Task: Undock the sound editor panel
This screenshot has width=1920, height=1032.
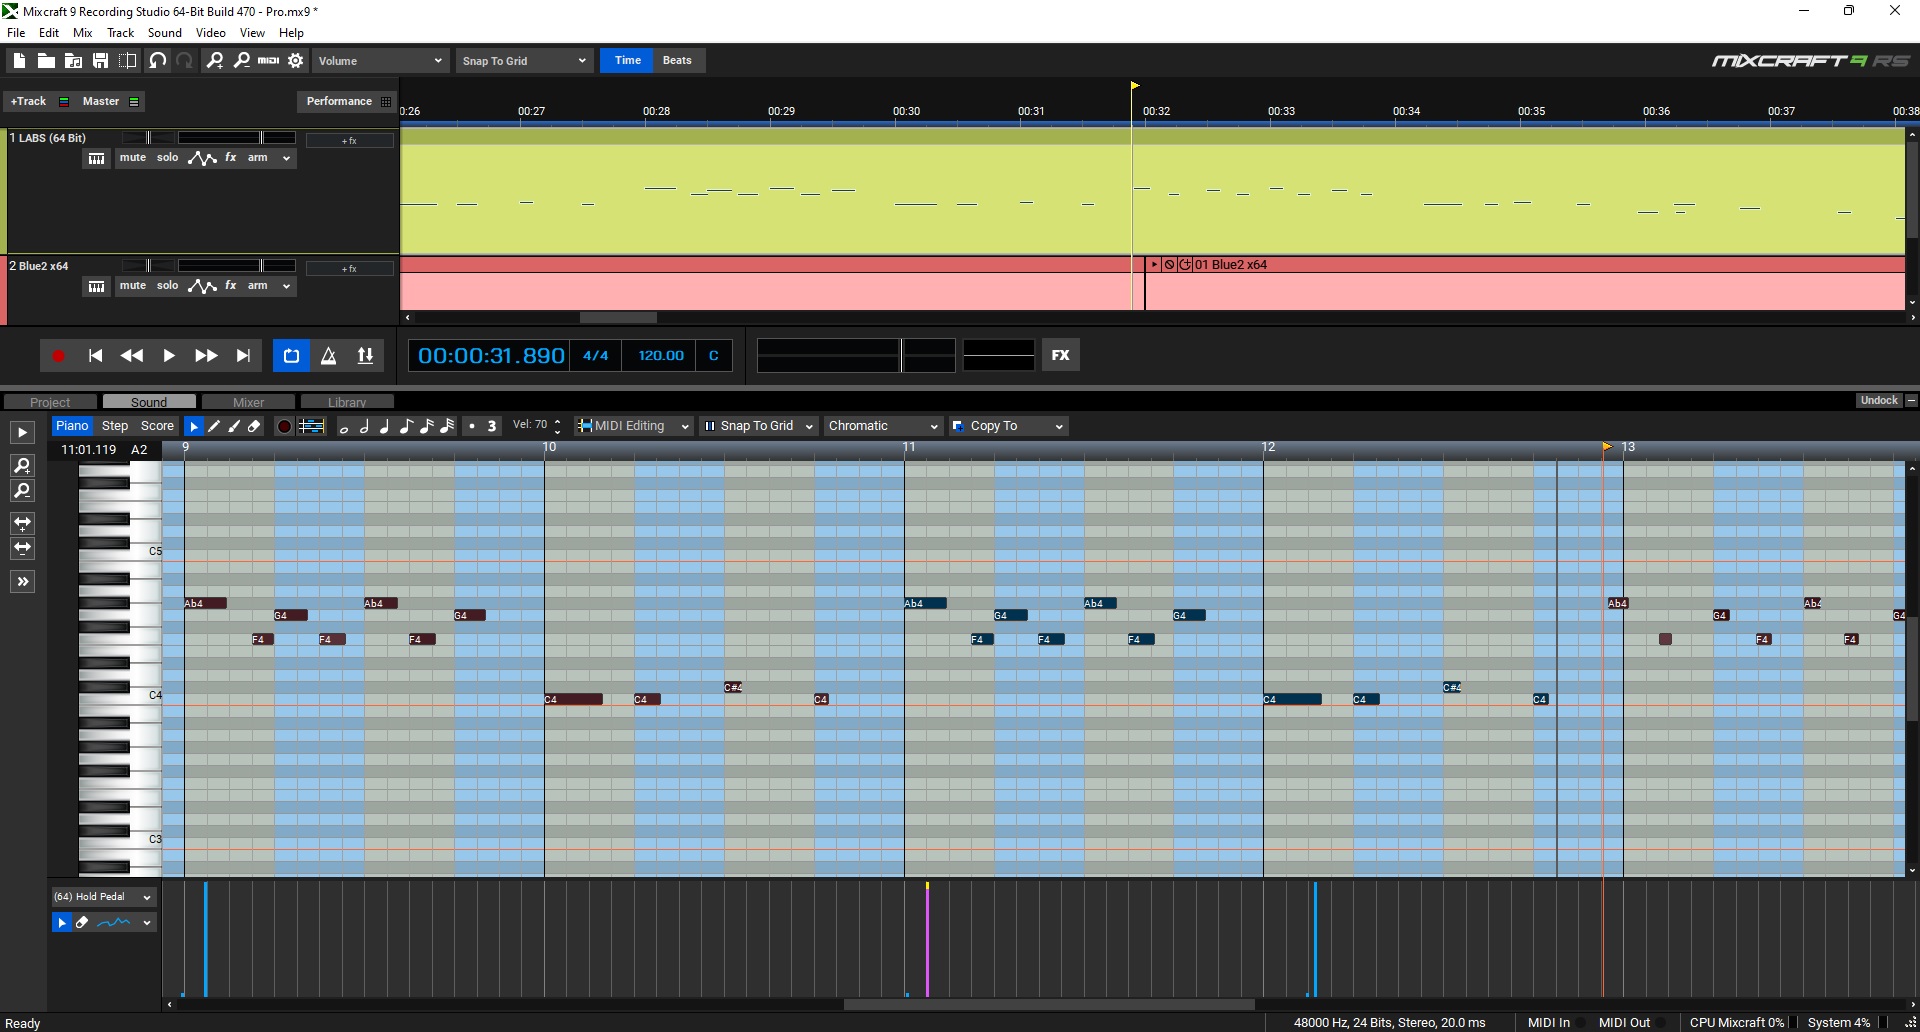Action: [1879, 400]
